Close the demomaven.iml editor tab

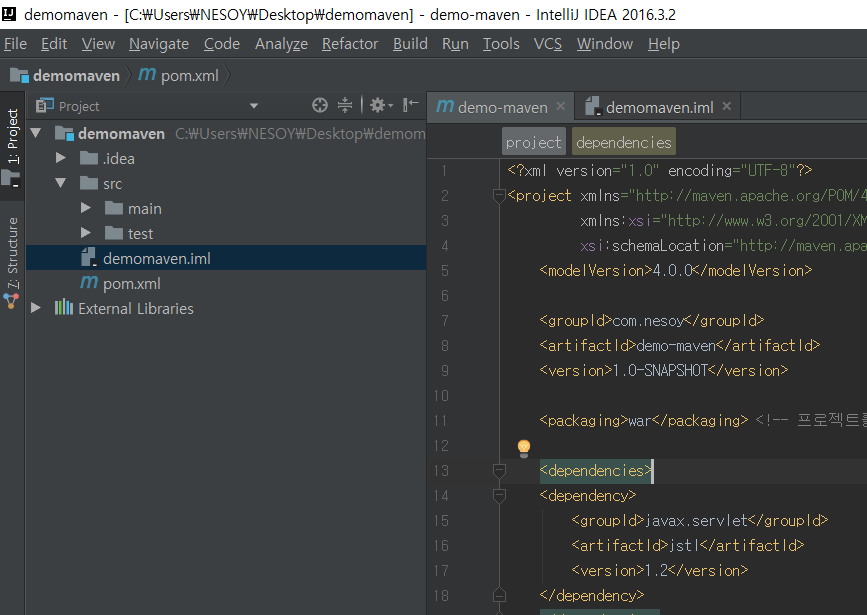(x=727, y=106)
